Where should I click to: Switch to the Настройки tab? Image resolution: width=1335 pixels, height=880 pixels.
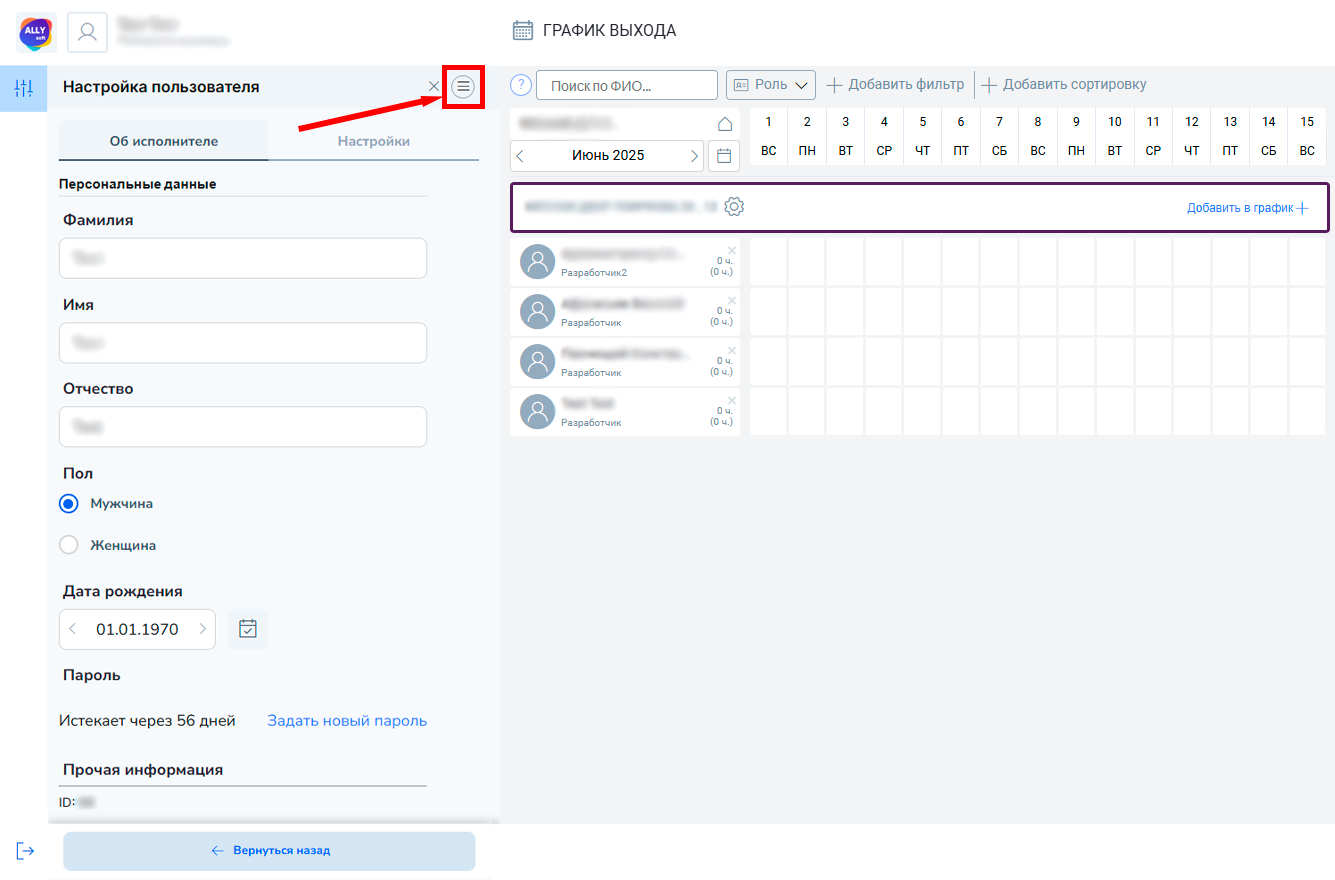373,141
